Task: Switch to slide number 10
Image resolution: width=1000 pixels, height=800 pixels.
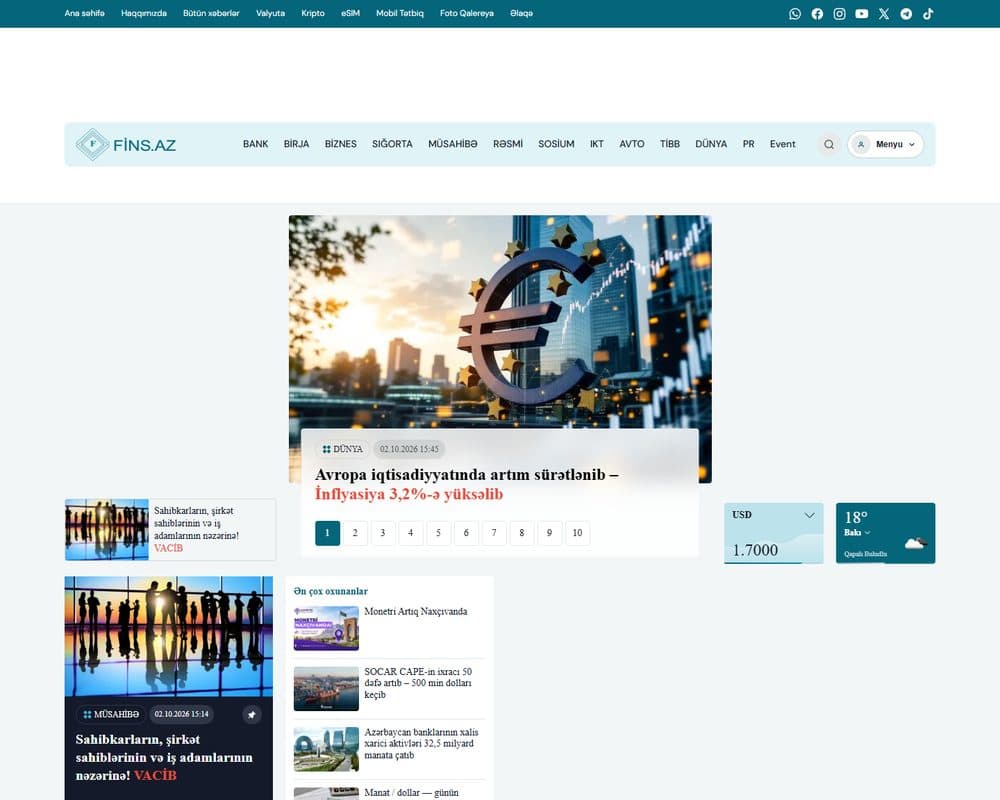Action: point(577,533)
